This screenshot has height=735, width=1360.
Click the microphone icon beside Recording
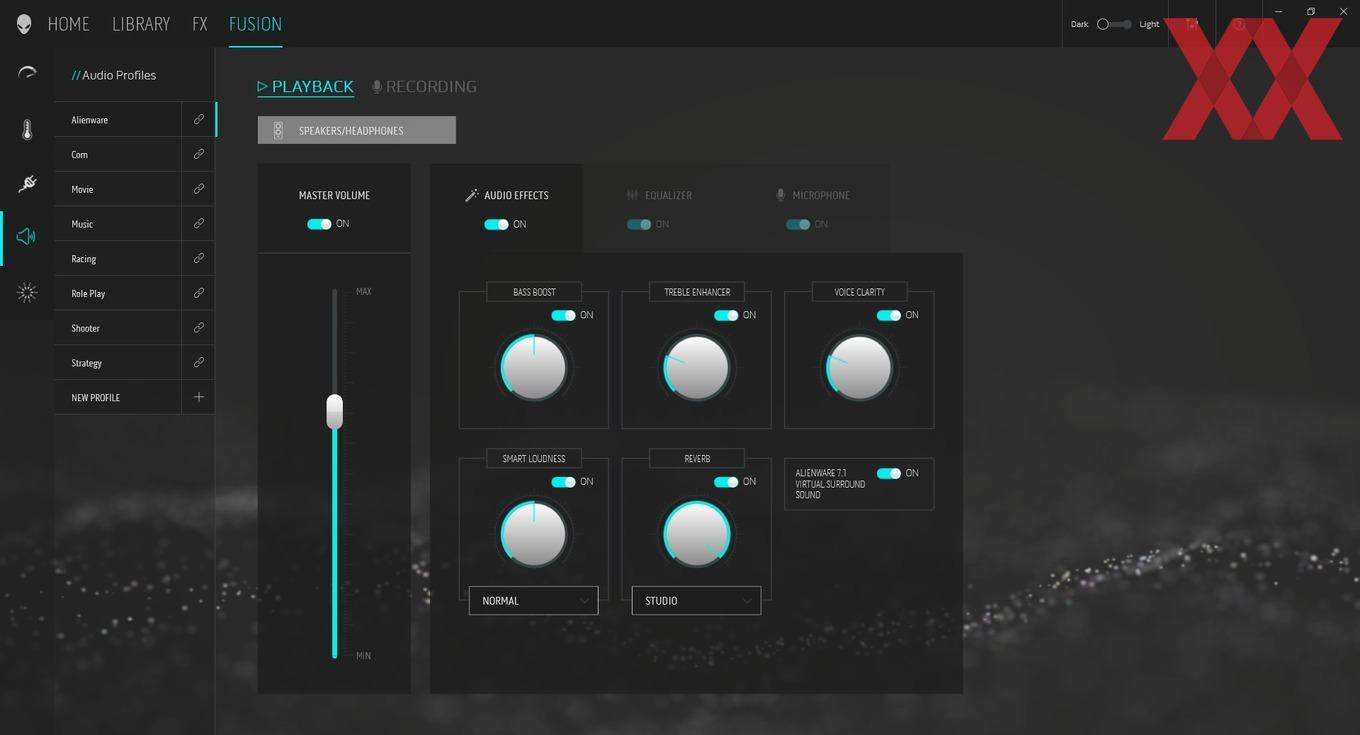377,87
